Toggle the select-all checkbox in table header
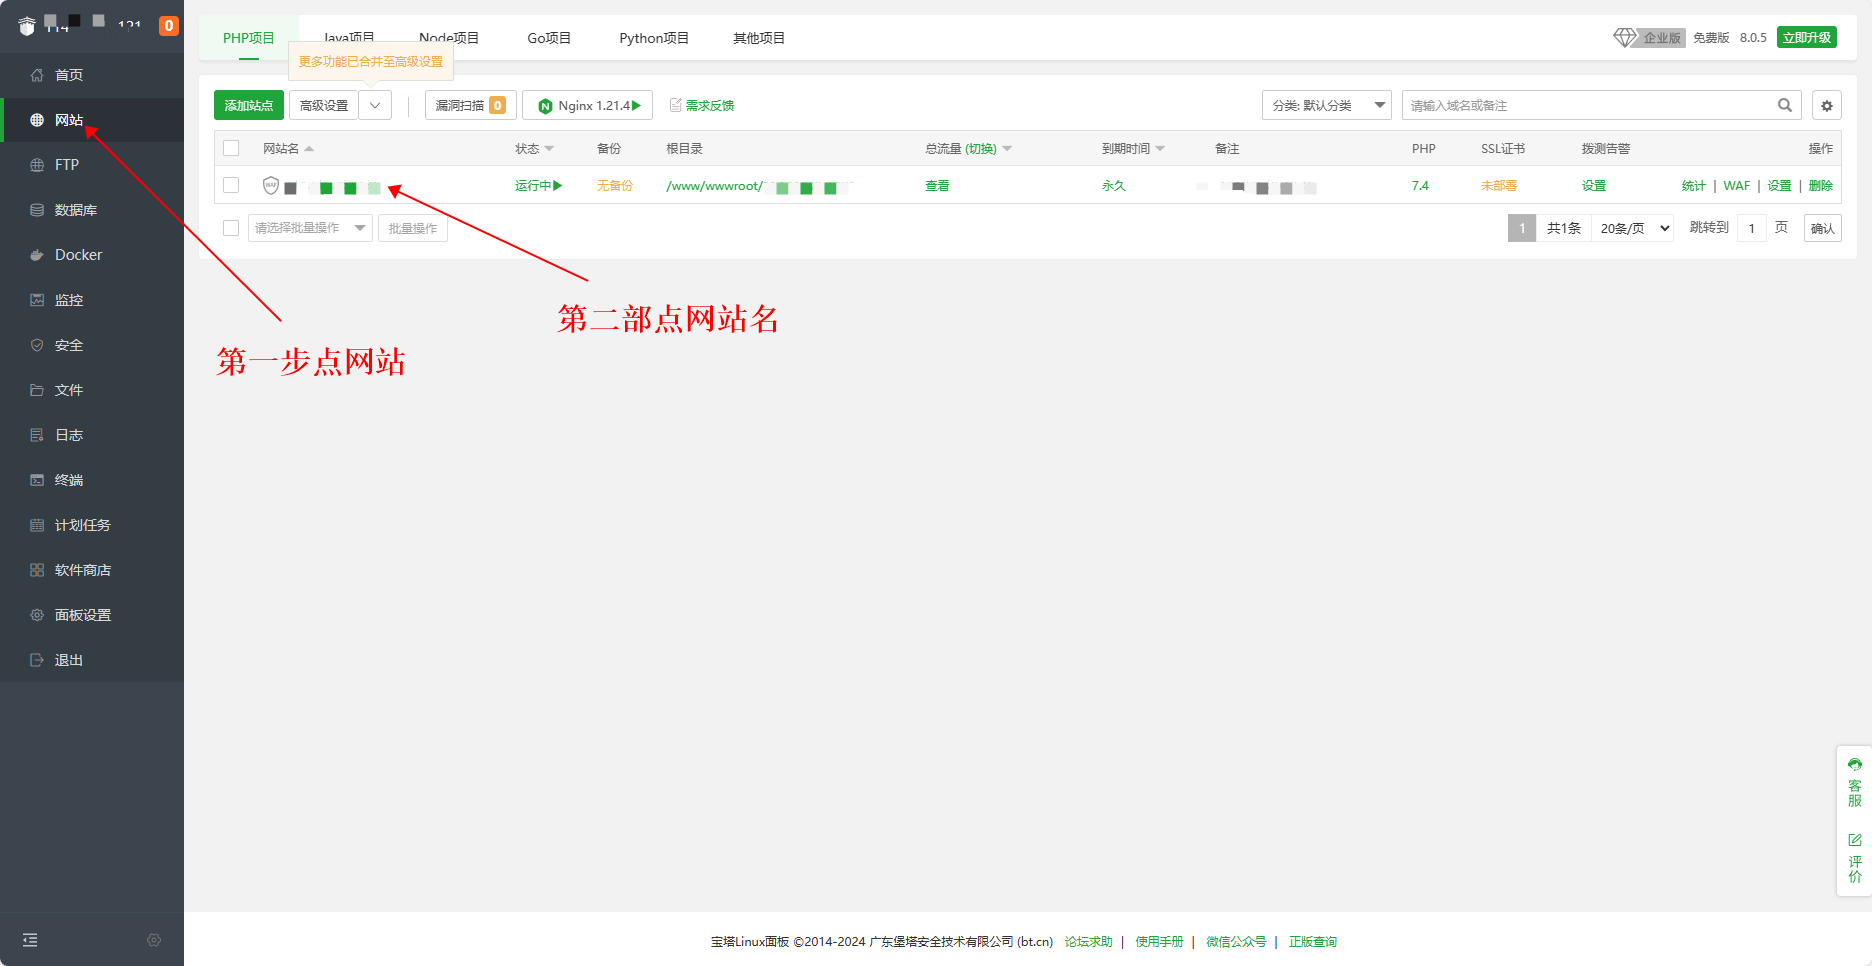Image resolution: width=1872 pixels, height=966 pixels. tap(231, 148)
